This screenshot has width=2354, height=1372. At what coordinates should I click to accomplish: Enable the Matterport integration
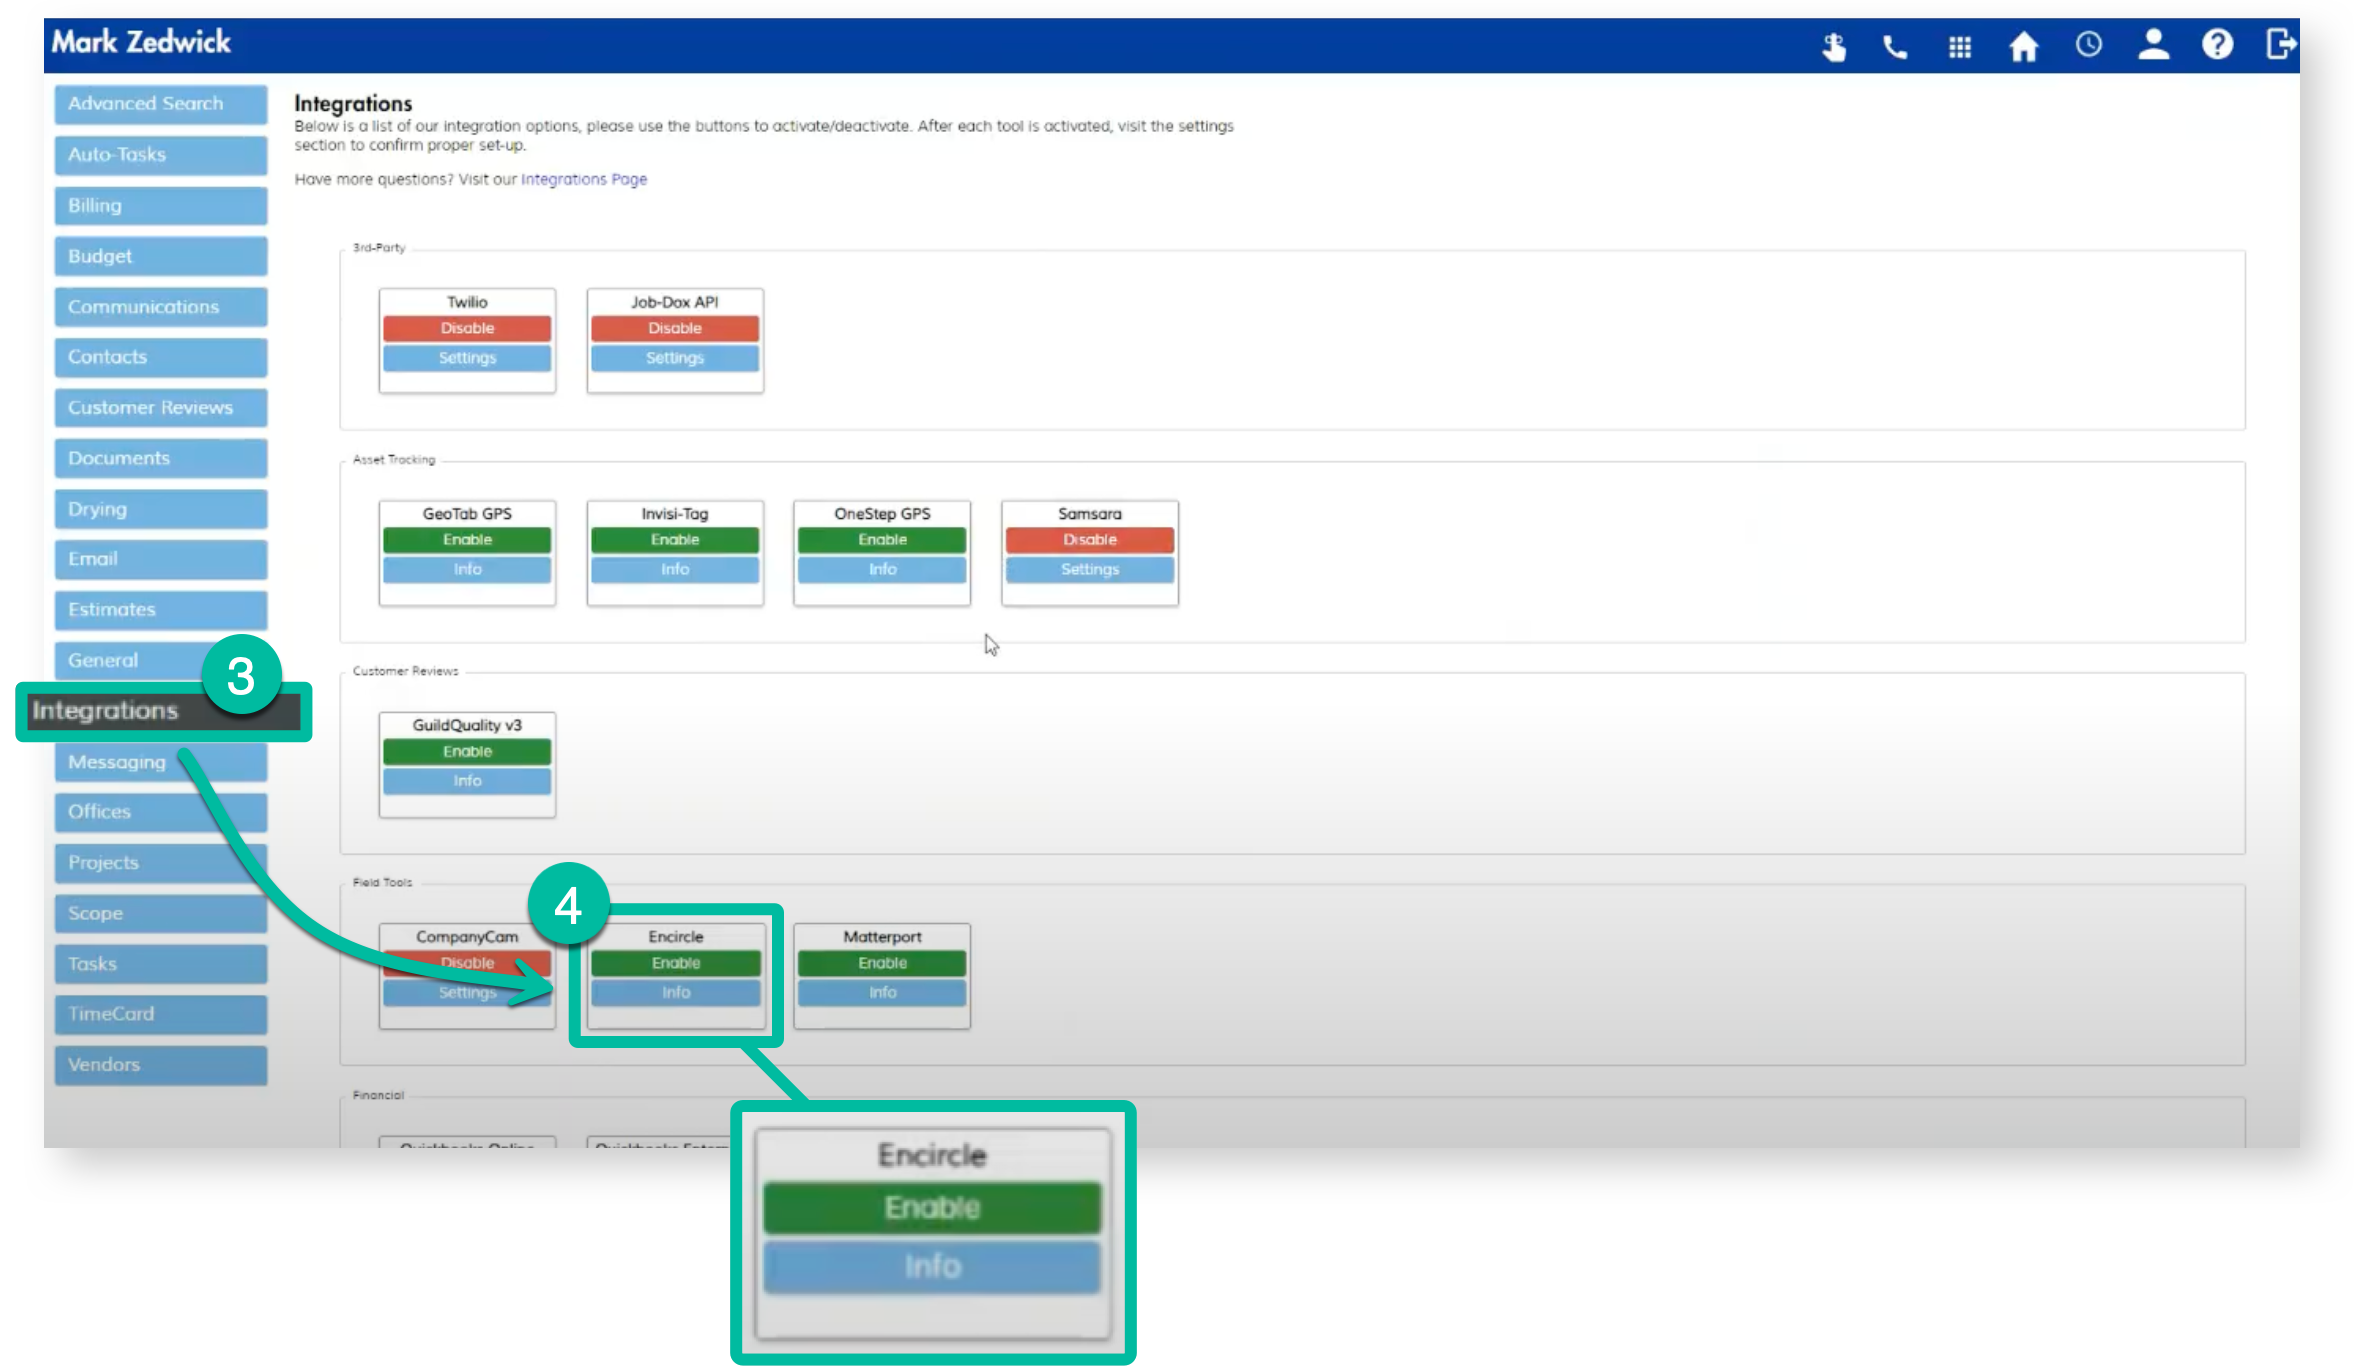tap(881, 962)
